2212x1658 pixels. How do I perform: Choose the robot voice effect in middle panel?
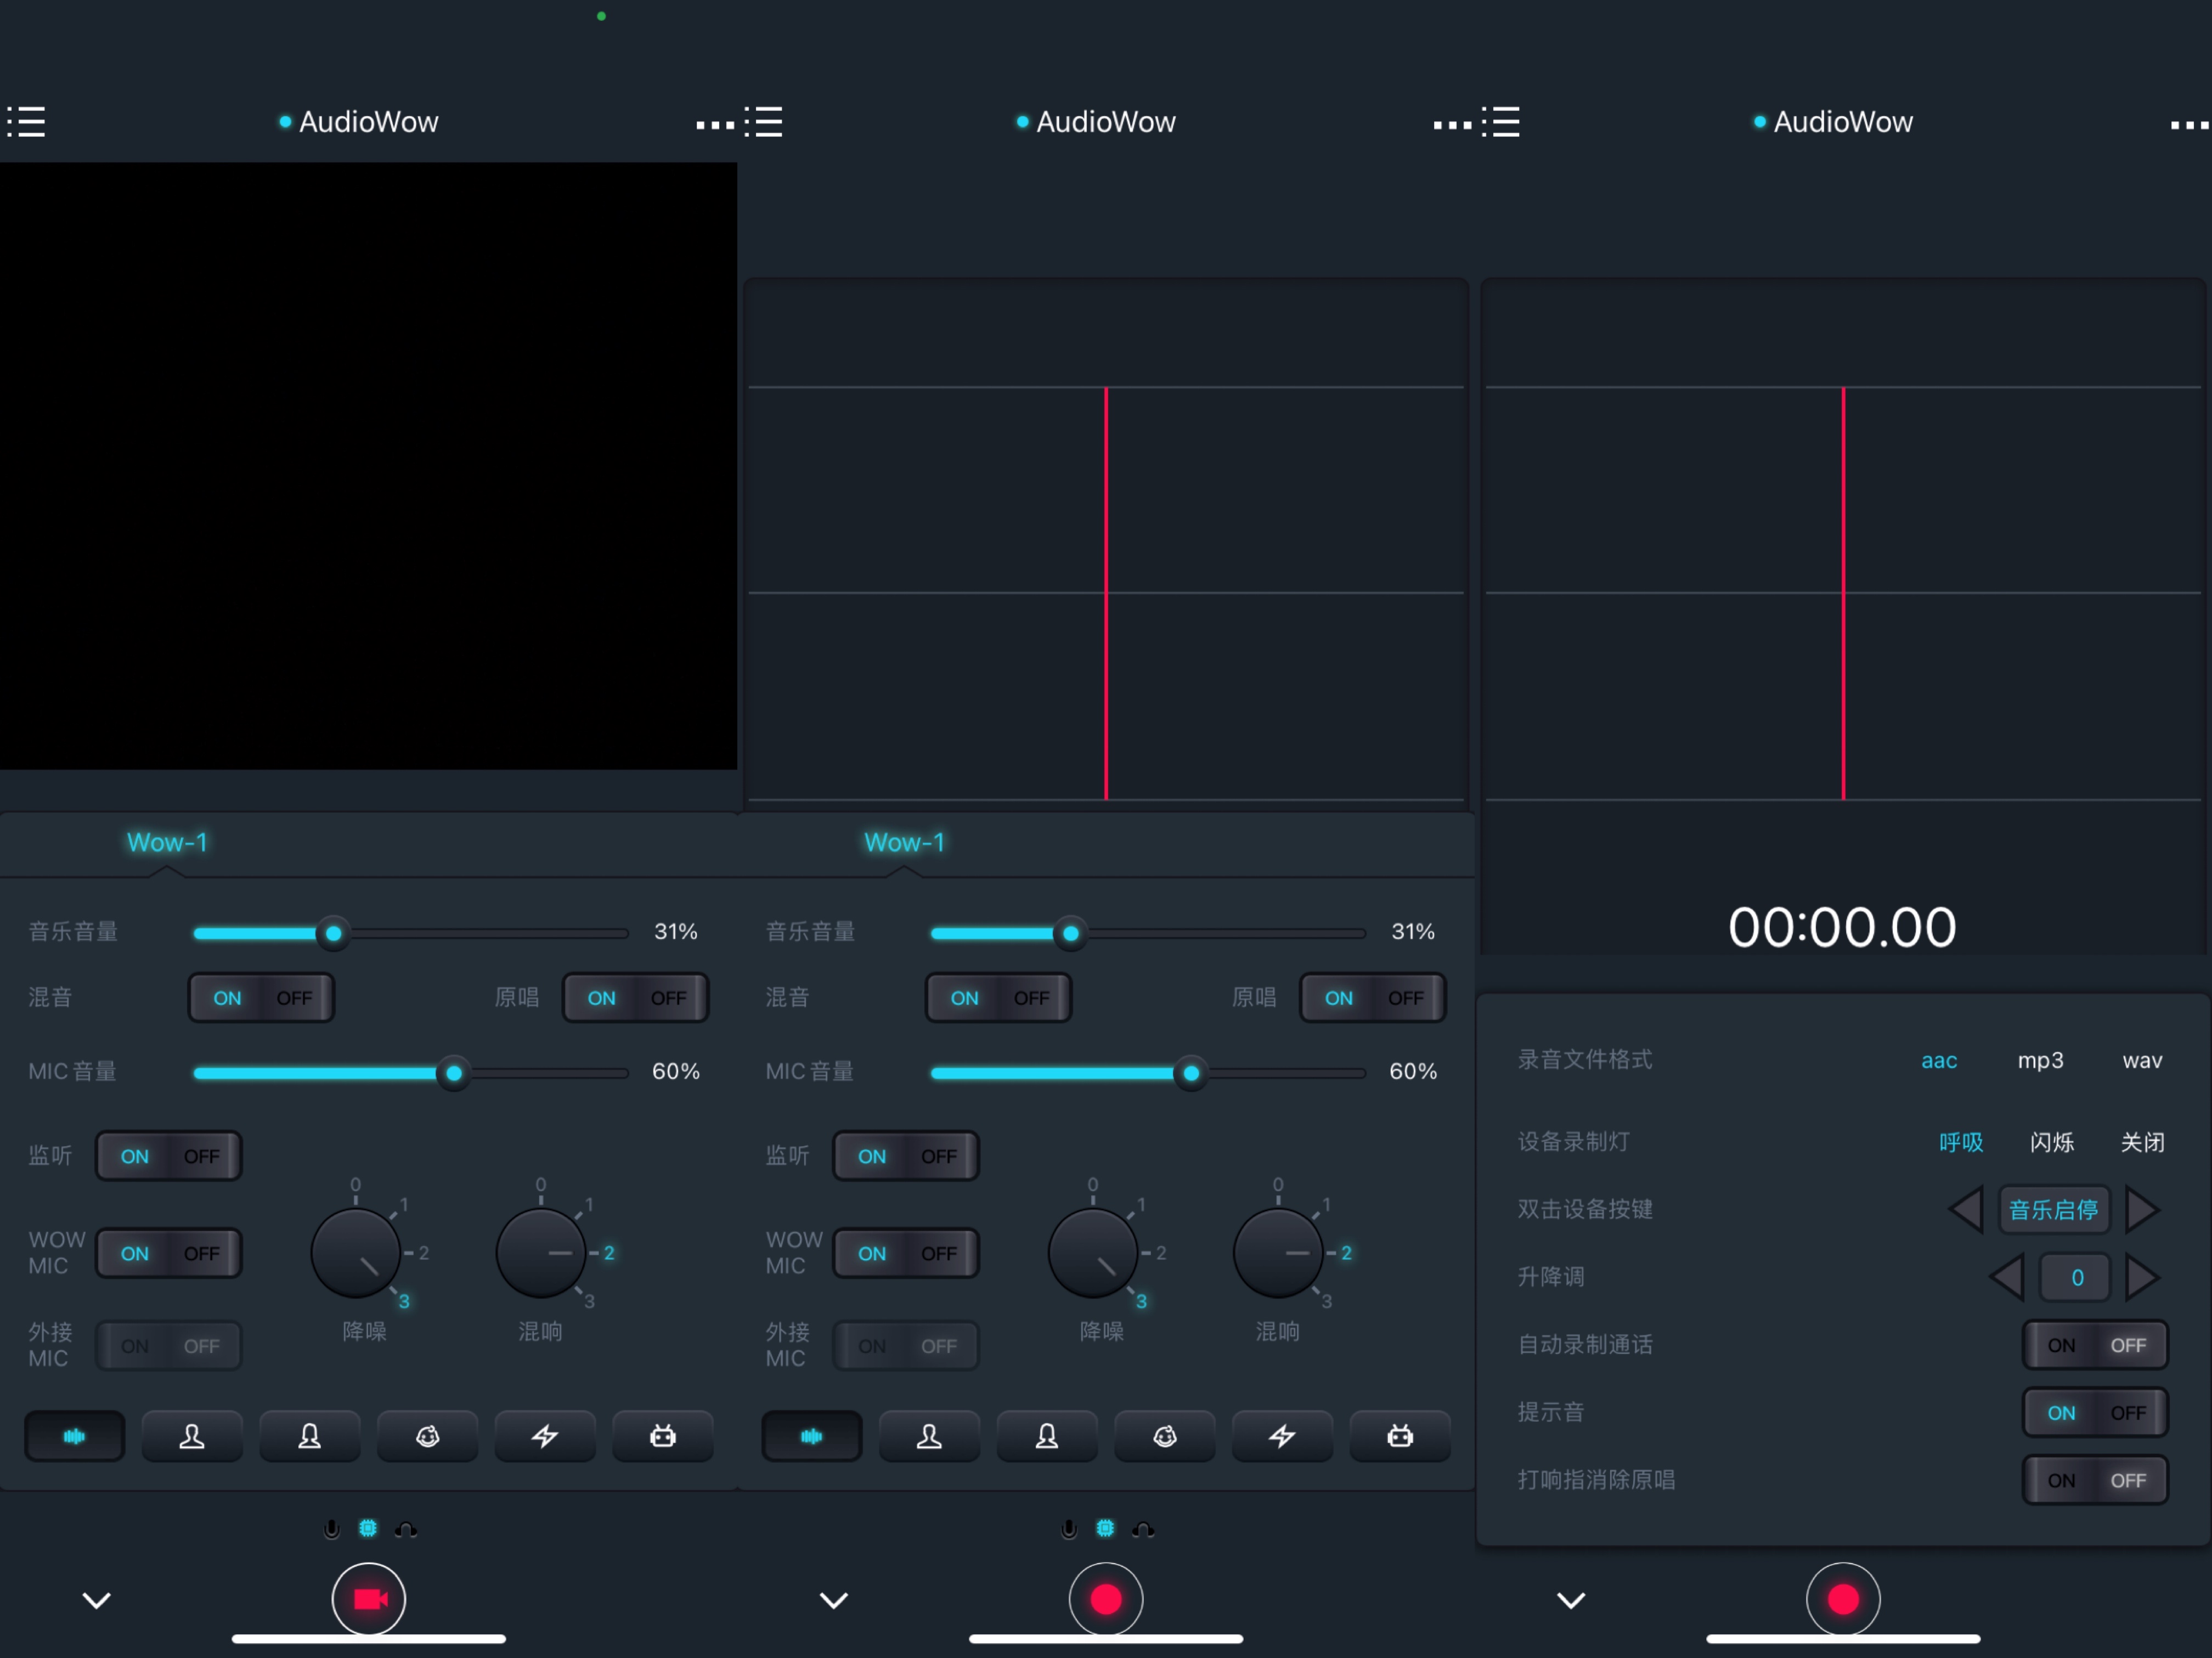coord(1400,1437)
